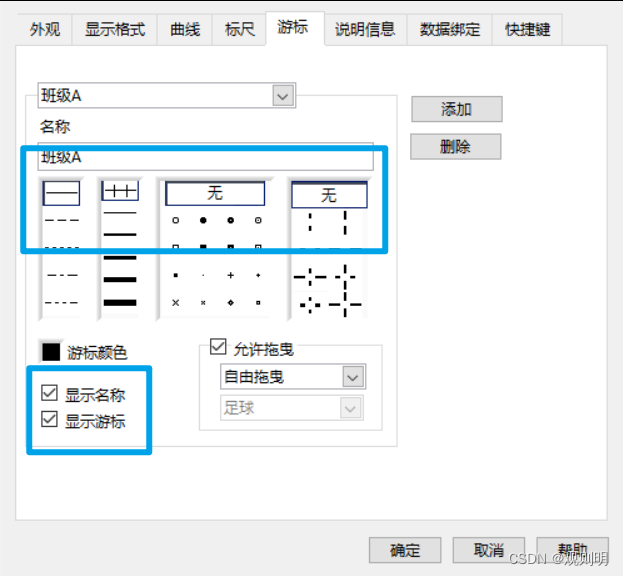This screenshot has height=576, width=623.
Task: Uncheck the 允许拖曳 checkbox
Action: [218, 346]
